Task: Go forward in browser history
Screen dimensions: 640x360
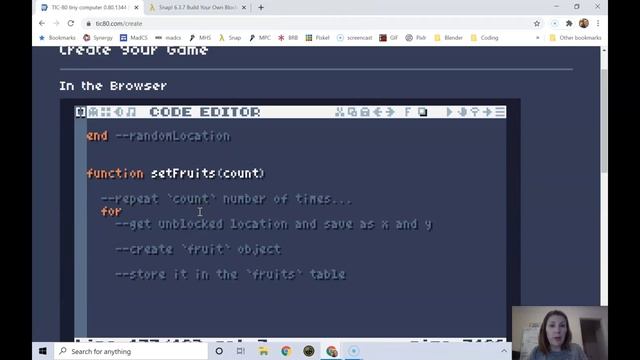Action: point(56,23)
